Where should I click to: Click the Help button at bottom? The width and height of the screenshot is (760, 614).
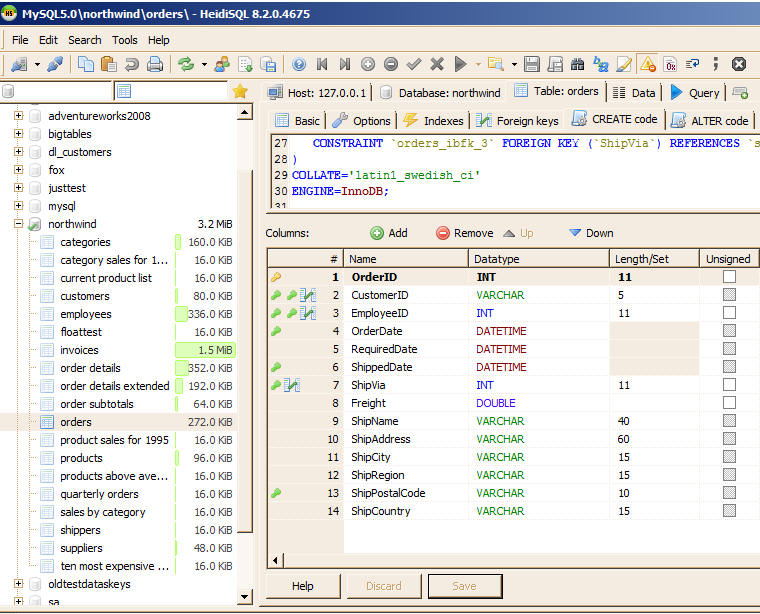pos(303,586)
